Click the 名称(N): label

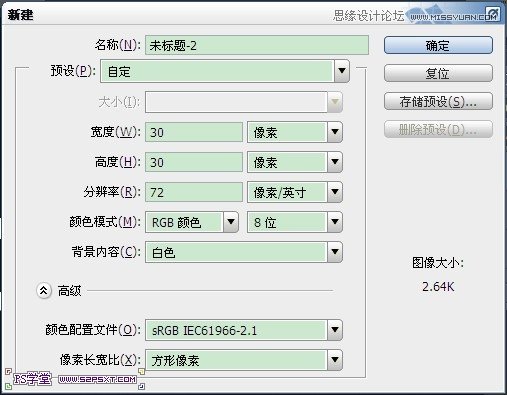coord(118,44)
